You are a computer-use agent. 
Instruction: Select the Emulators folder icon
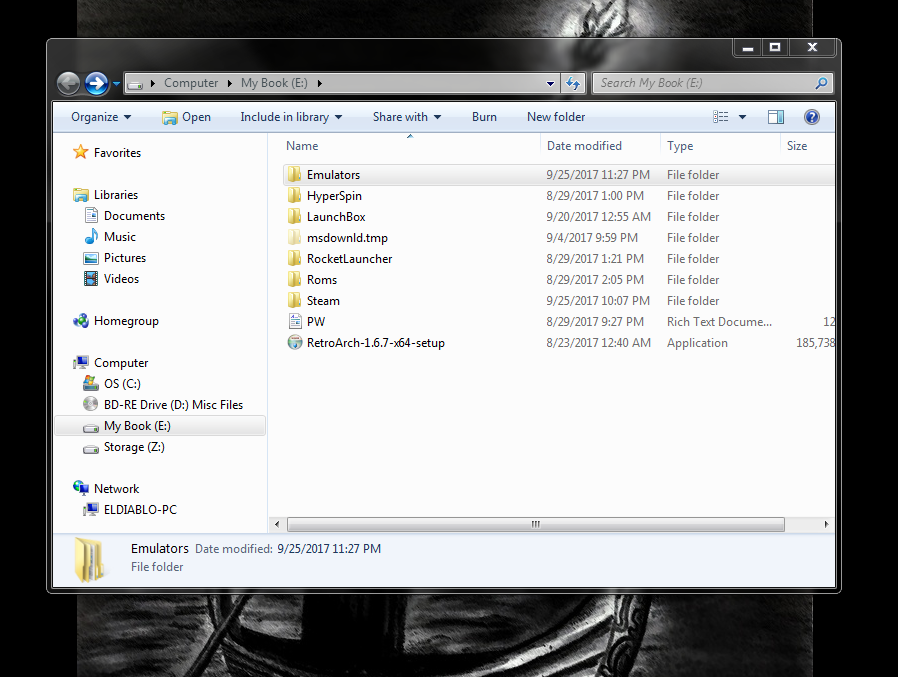(x=294, y=175)
